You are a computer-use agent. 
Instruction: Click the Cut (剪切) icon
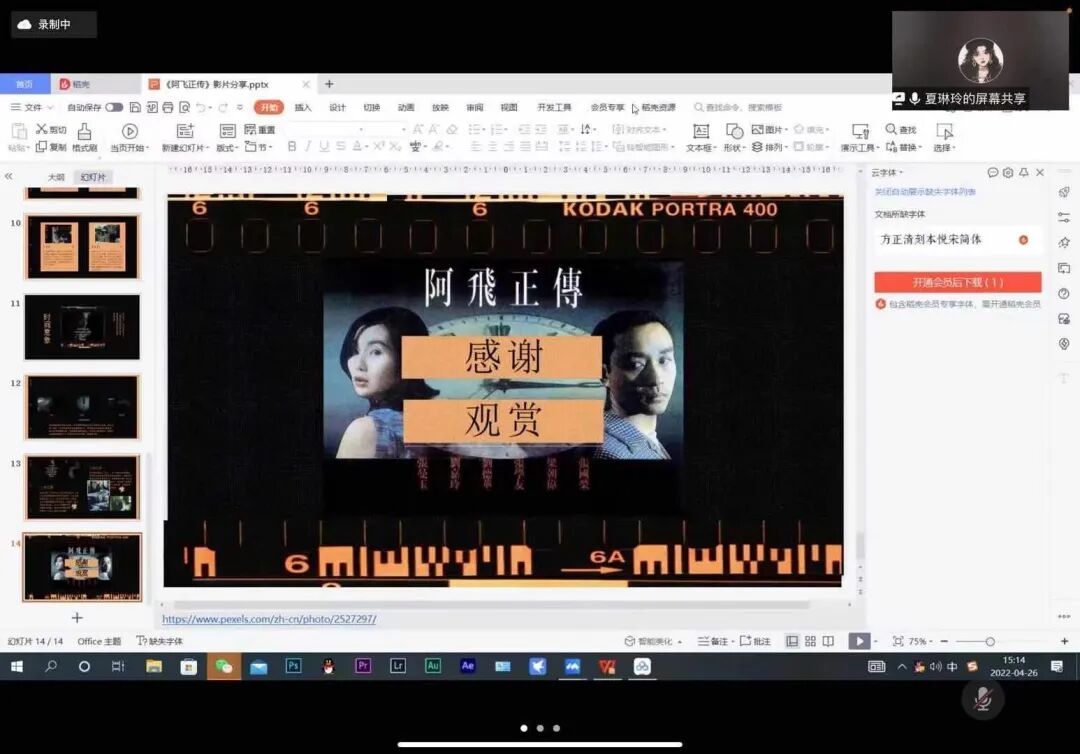(48, 130)
